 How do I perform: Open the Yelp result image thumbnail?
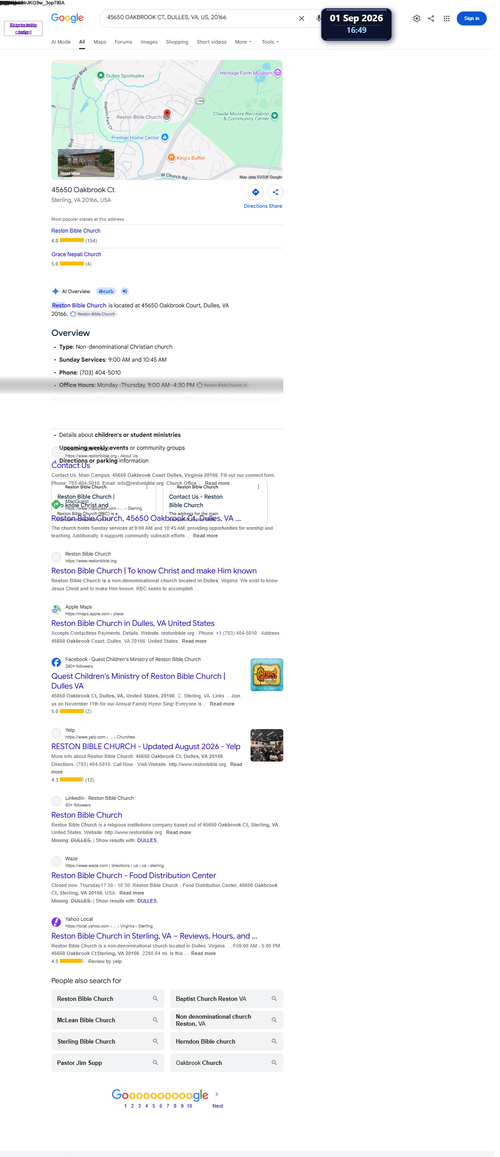[266, 745]
